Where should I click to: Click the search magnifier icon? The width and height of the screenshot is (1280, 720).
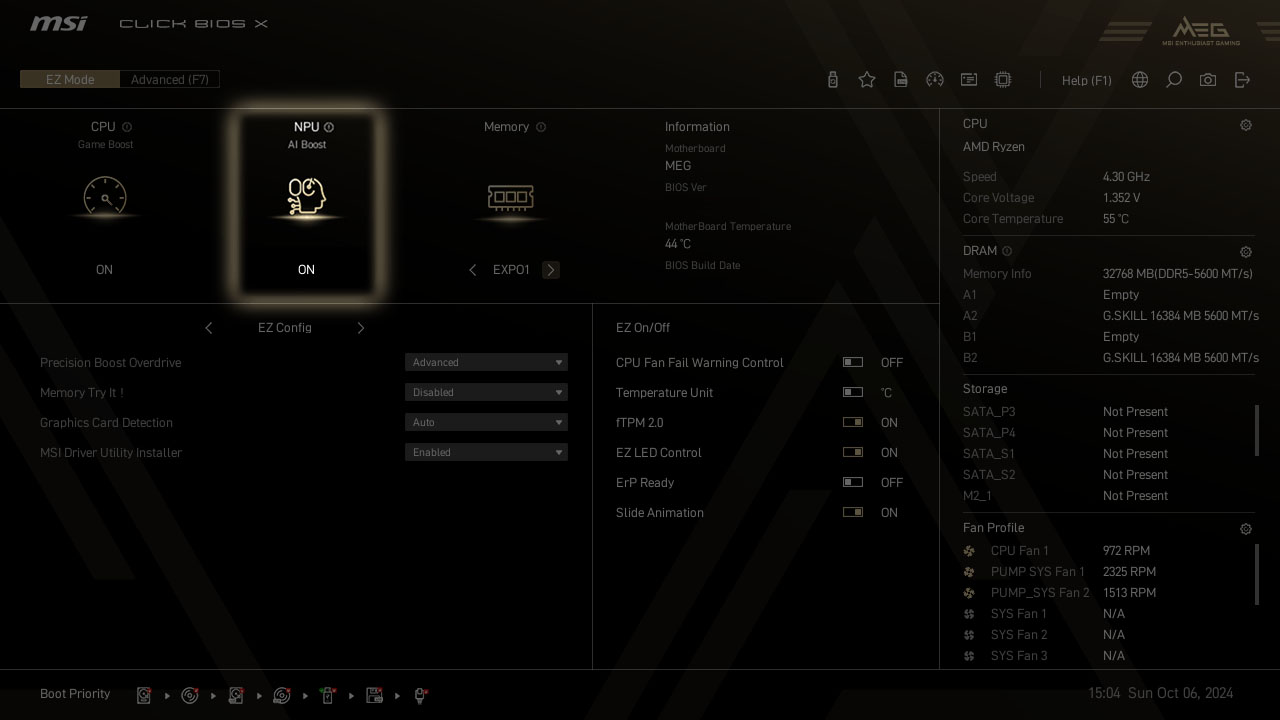1174,80
